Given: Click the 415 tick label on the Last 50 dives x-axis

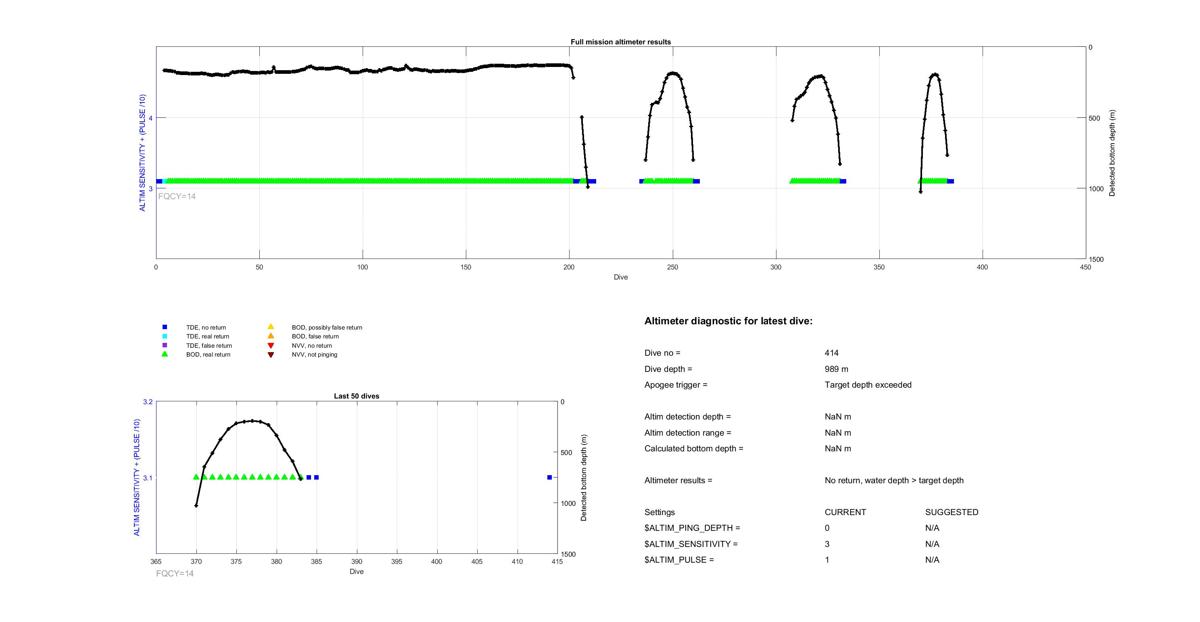Looking at the screenshot, I should [557, 562].
